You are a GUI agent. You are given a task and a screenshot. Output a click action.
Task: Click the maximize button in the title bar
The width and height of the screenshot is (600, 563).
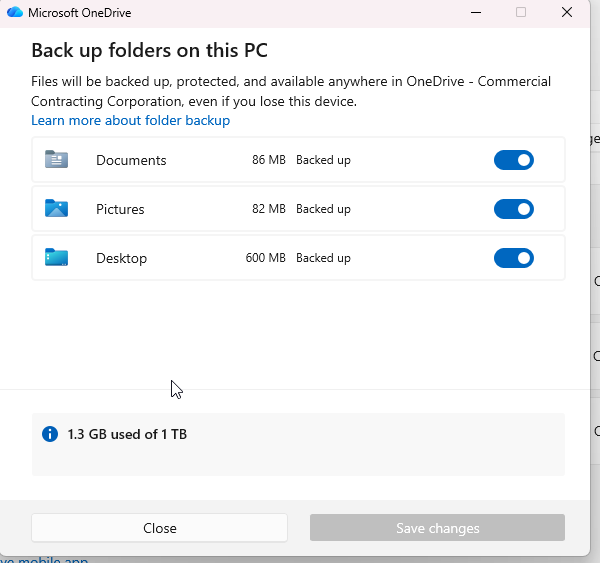tap(521, 13)
